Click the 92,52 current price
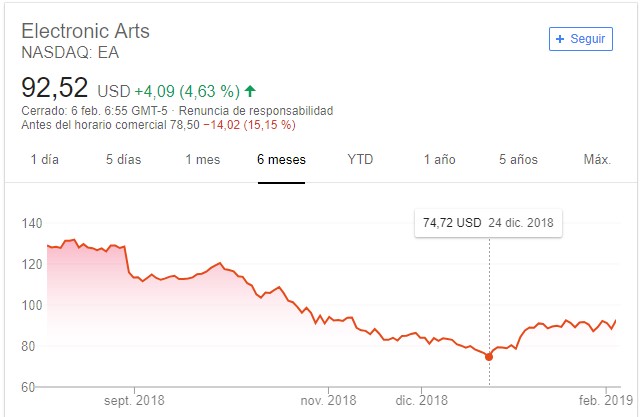The height and width of the screenshot is (417, 641). (x=55, y=87)
